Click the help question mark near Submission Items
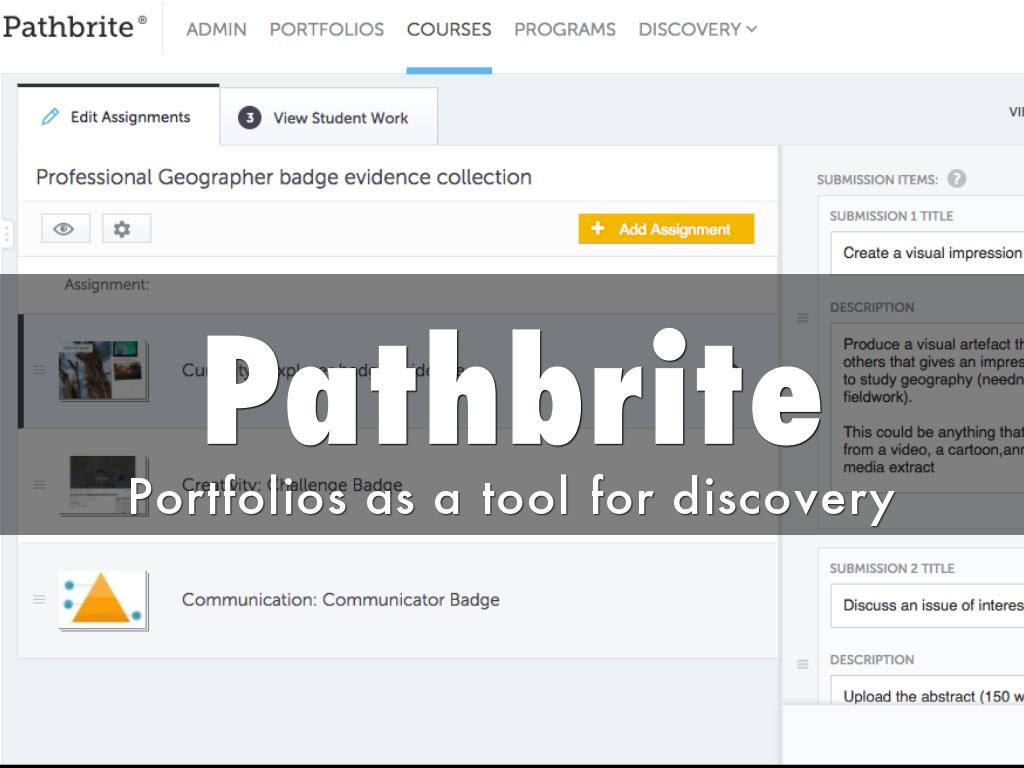The width and height of the screenshot is (1024, 768). 957,179
